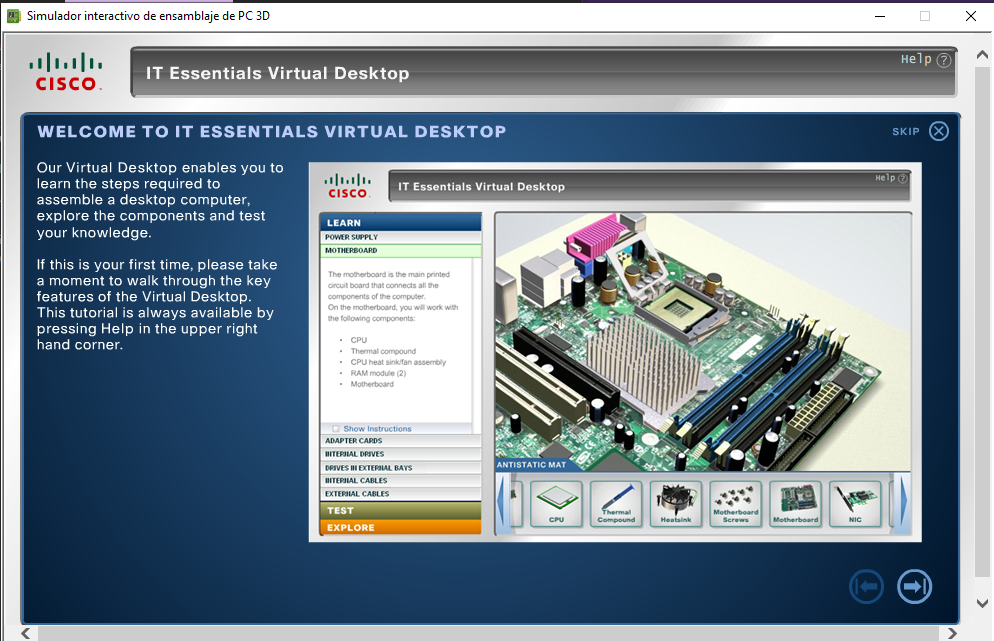Image resolution: width=994 pixels, height=641 pixels.
Task: Expand the INTERNAL DRIVES item
Action: [x=401, y=454]
